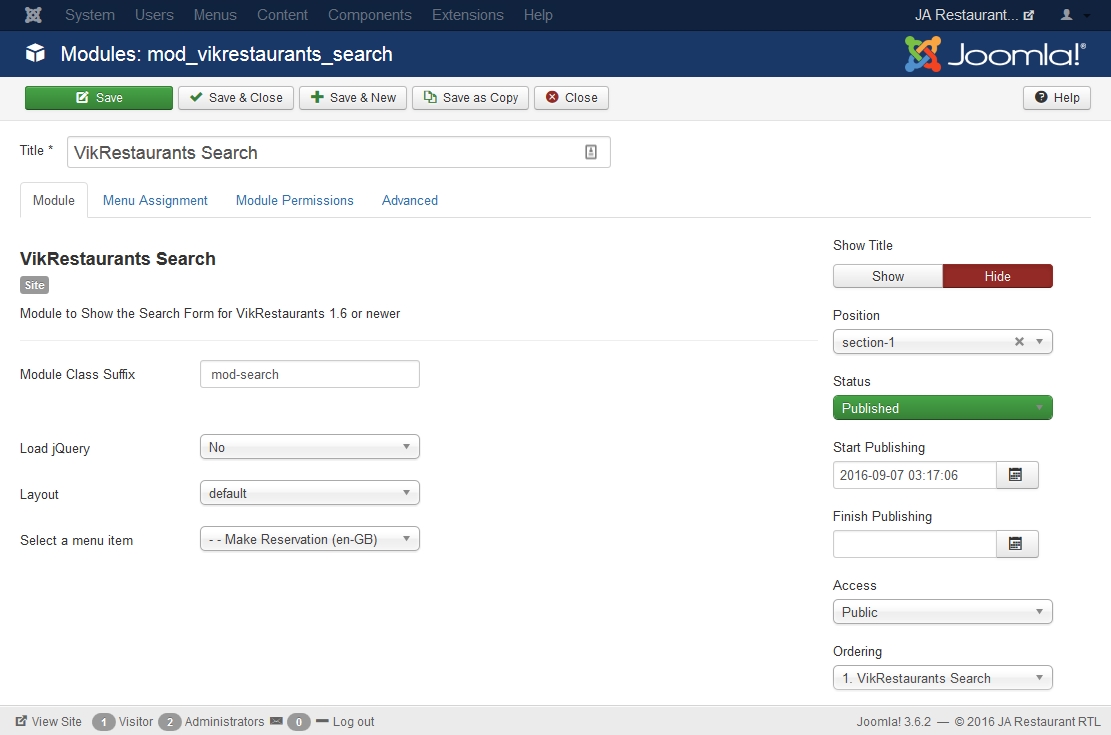Click the Joomla! brand logo
The image size is (1111, 735).
[x=995, y=55]
